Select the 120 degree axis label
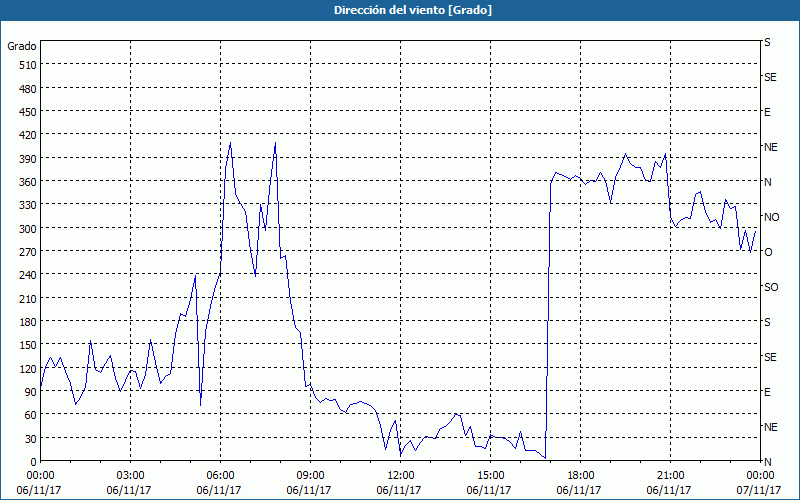Viewport: 800px width, 500px height. [28, 369]
